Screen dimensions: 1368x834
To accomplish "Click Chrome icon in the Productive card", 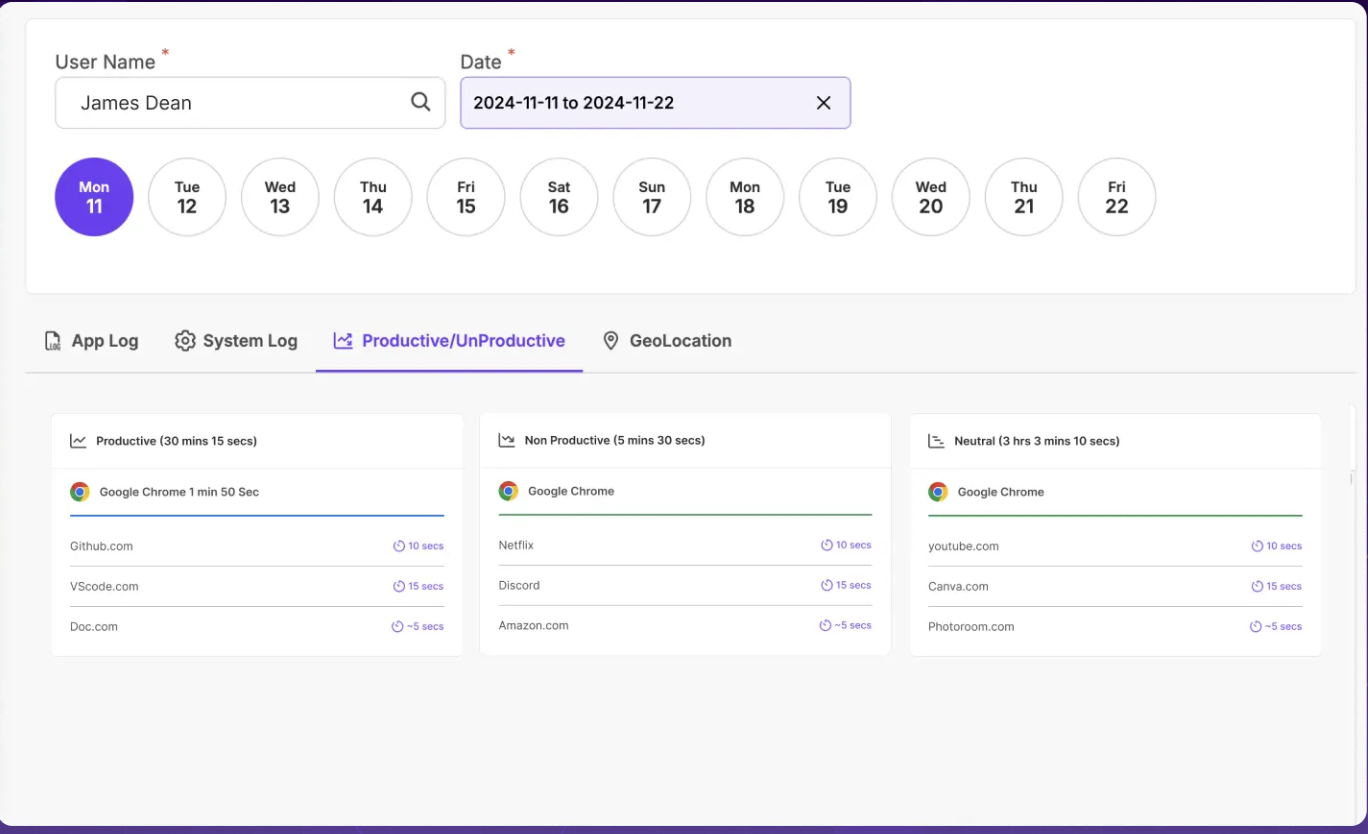I will coord(80,492).
